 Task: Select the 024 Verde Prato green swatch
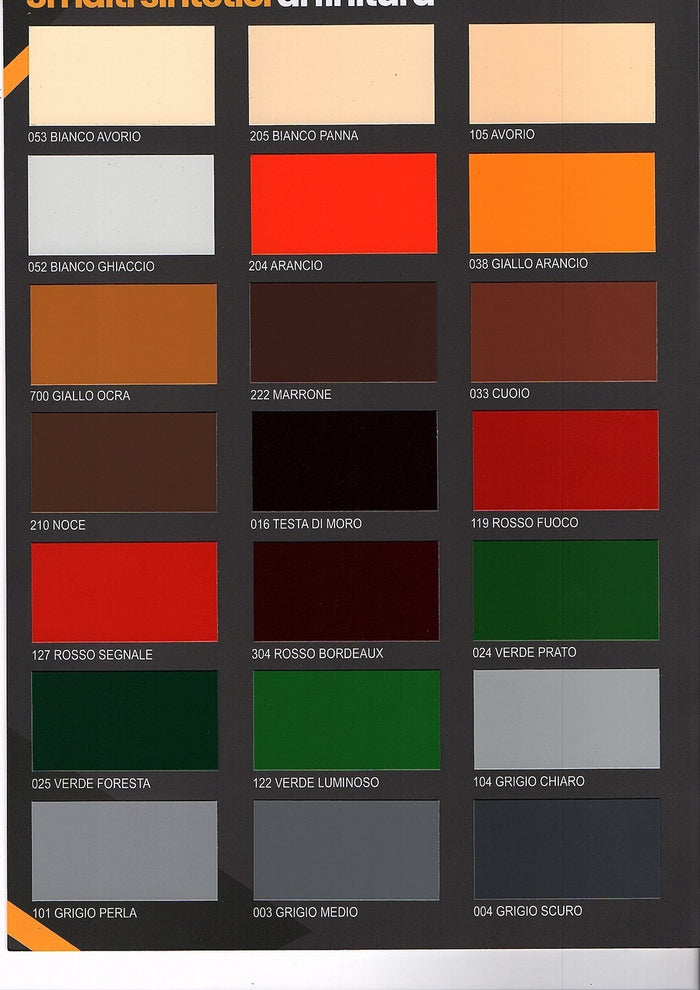[565, 590]
